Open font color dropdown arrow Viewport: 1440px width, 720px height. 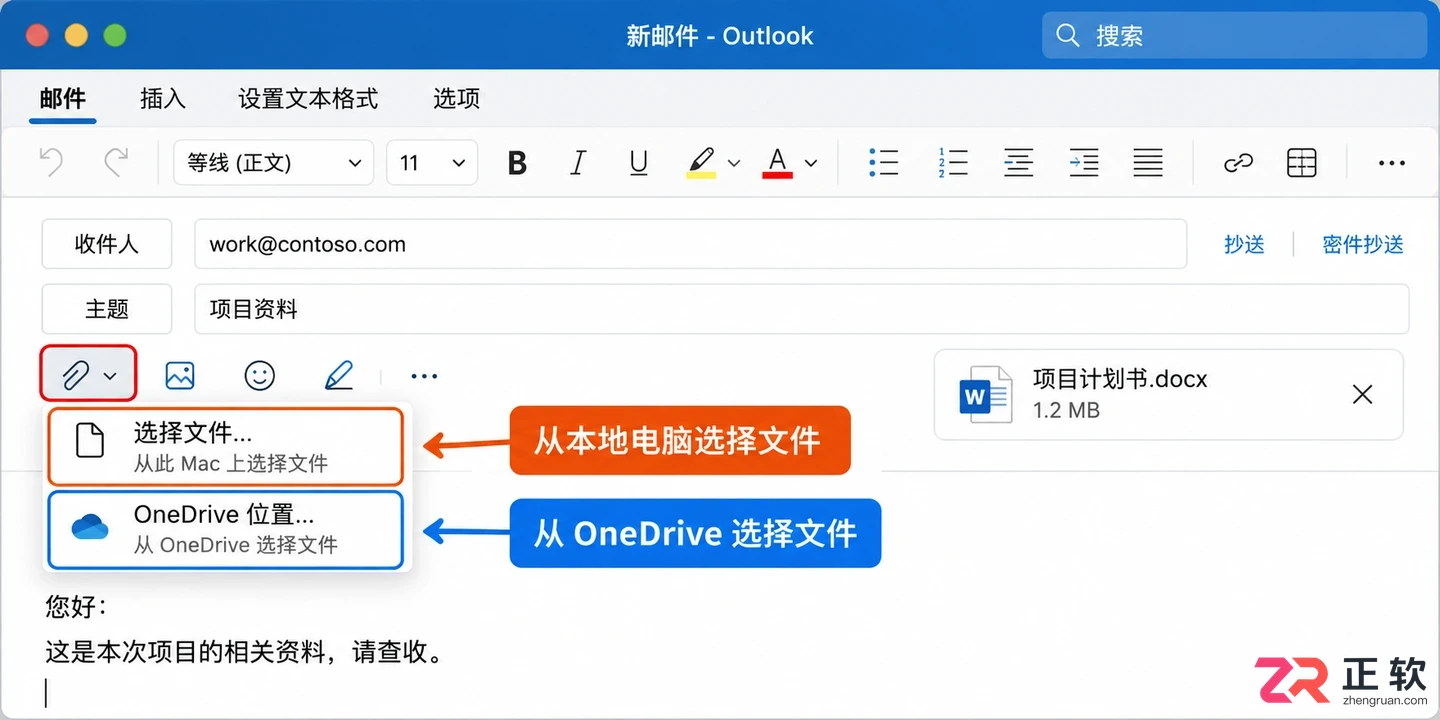(811, 163)
